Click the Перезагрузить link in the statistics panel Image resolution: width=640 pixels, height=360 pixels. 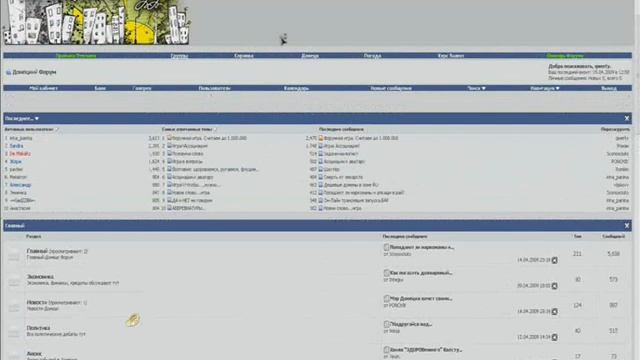615,129
